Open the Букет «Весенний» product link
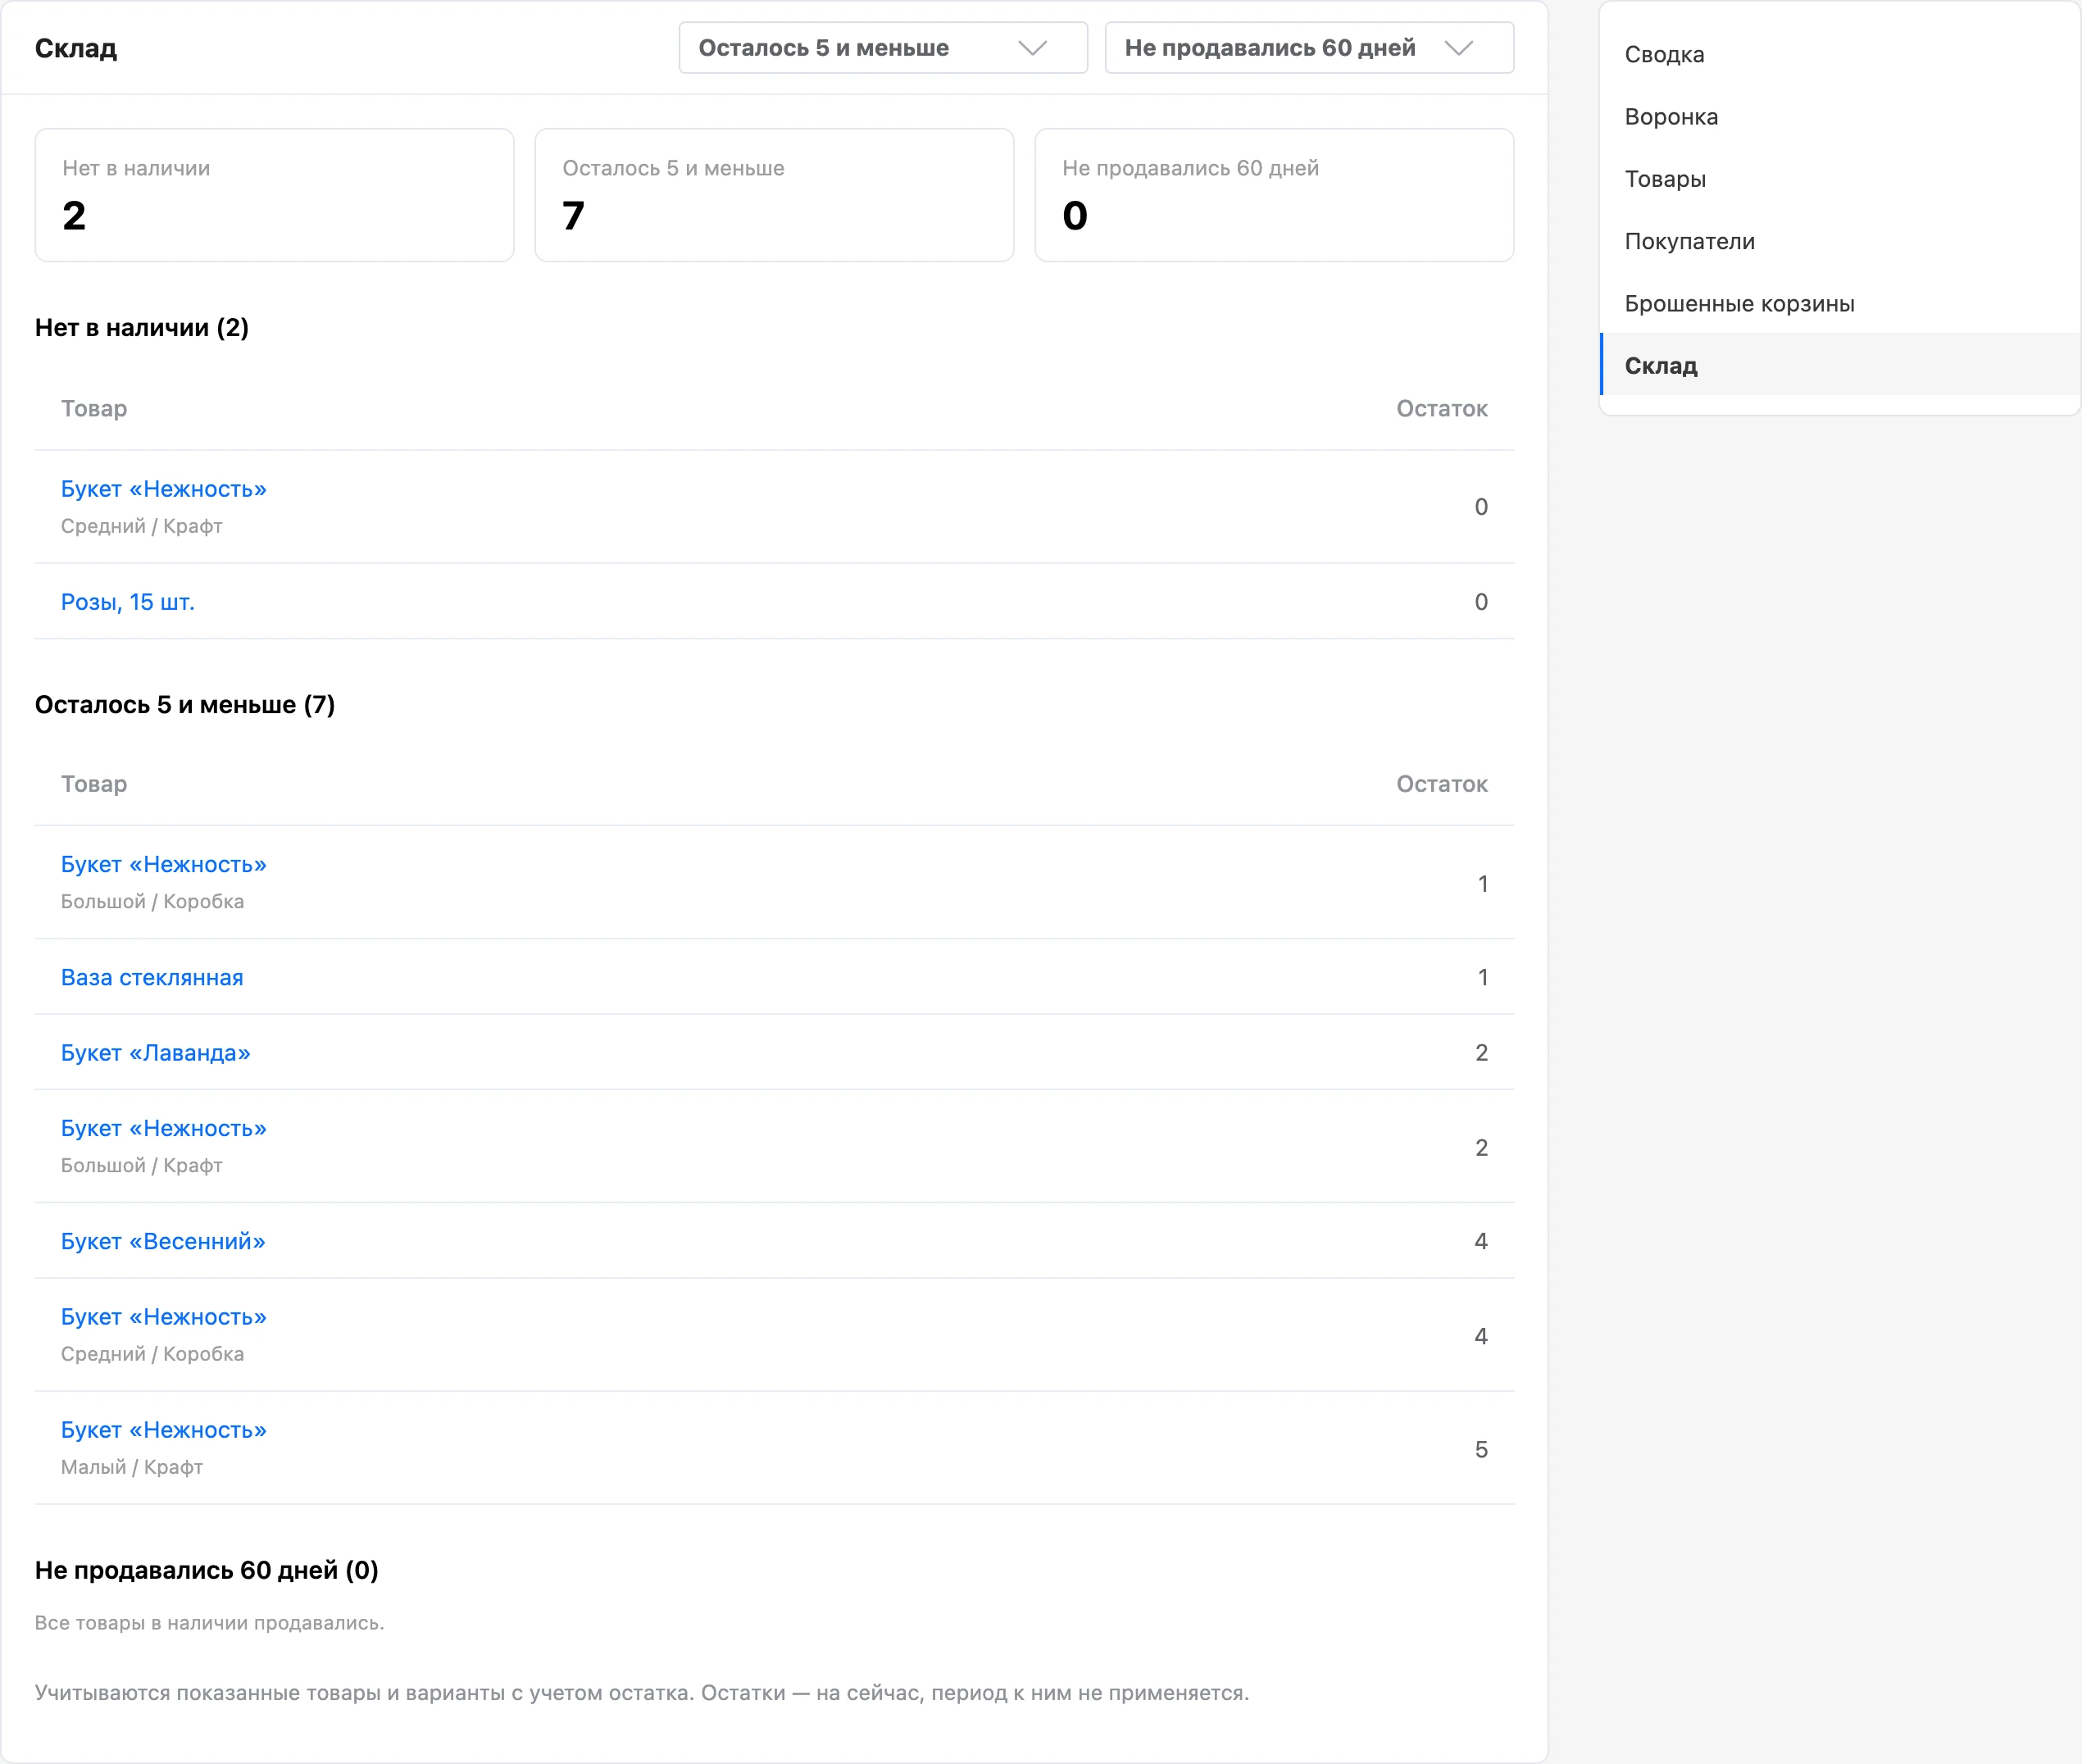The width and height of the screenshot is (2082, 1764). [163, 1241]
